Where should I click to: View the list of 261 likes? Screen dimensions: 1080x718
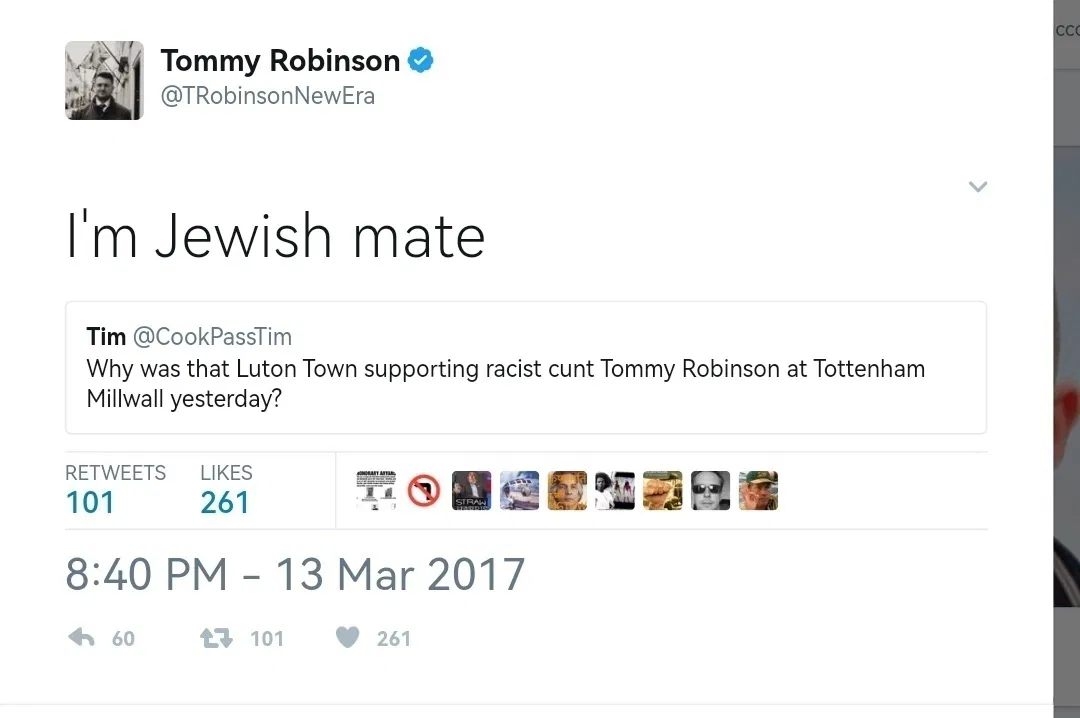click(226, 489)
